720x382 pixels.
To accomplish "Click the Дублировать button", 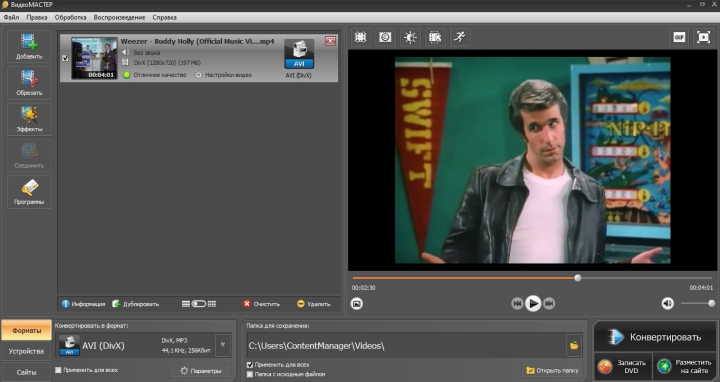I will (x=136, y=304).
